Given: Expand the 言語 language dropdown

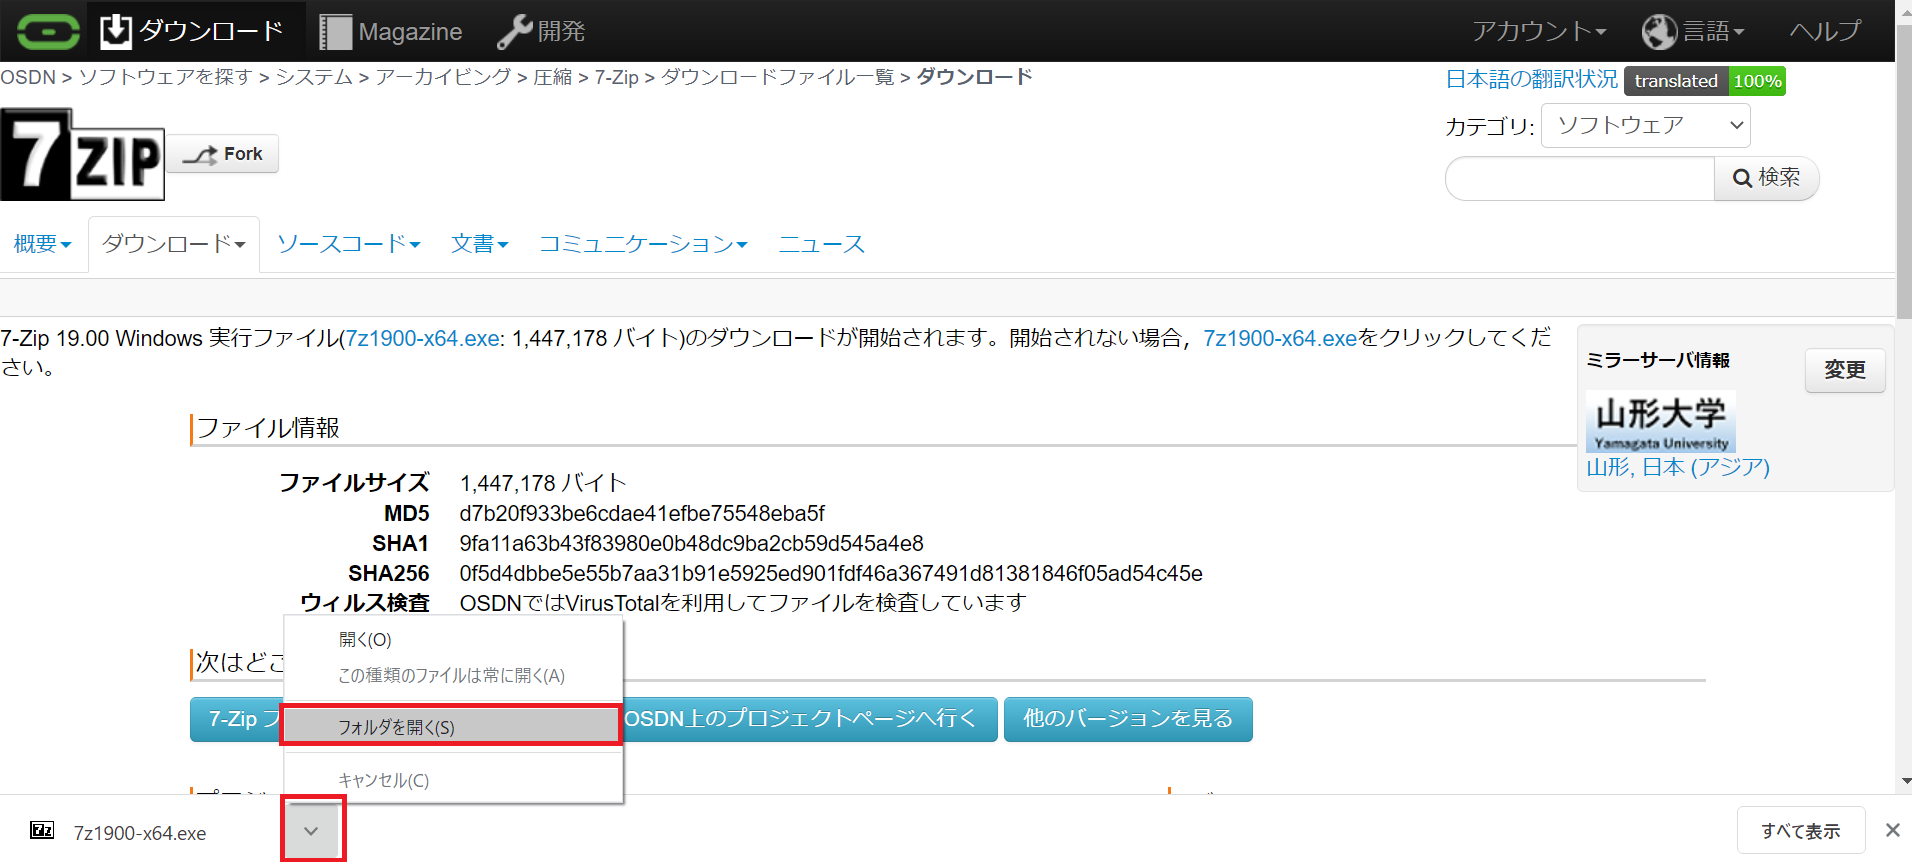Looking at the screenshot, I should [x=1693, y=32].
